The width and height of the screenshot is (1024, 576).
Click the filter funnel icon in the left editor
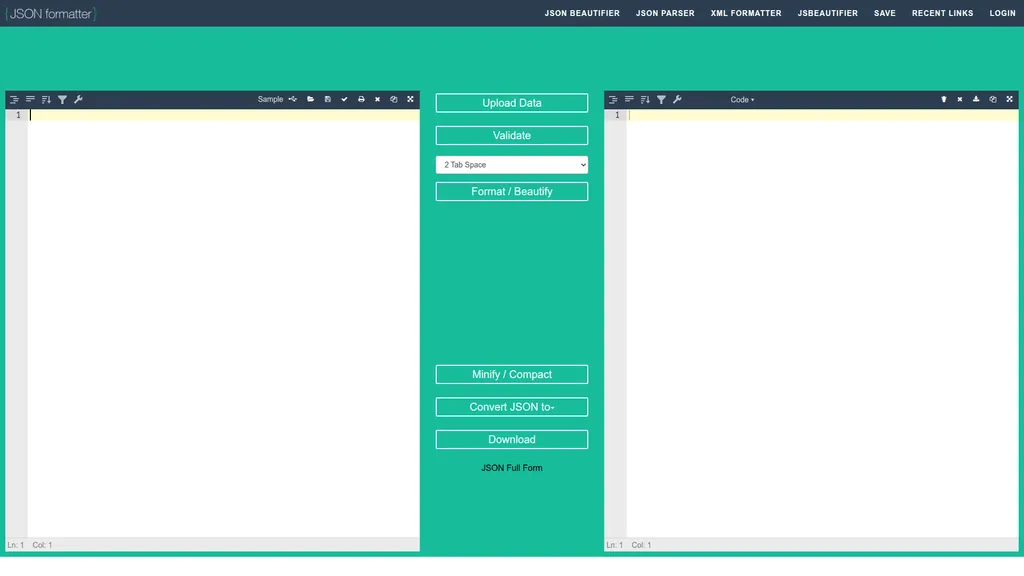[62, 99]
